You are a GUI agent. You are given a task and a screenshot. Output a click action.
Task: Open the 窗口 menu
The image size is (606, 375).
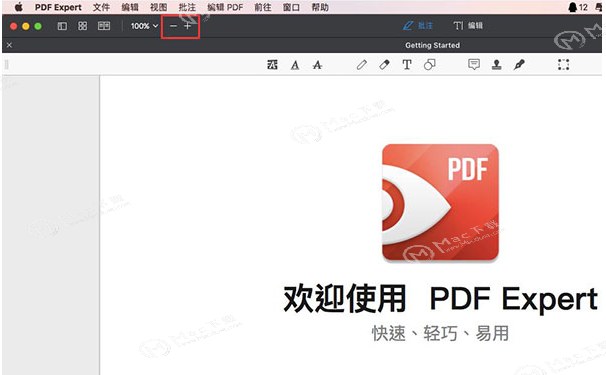(x=291, y=7)
